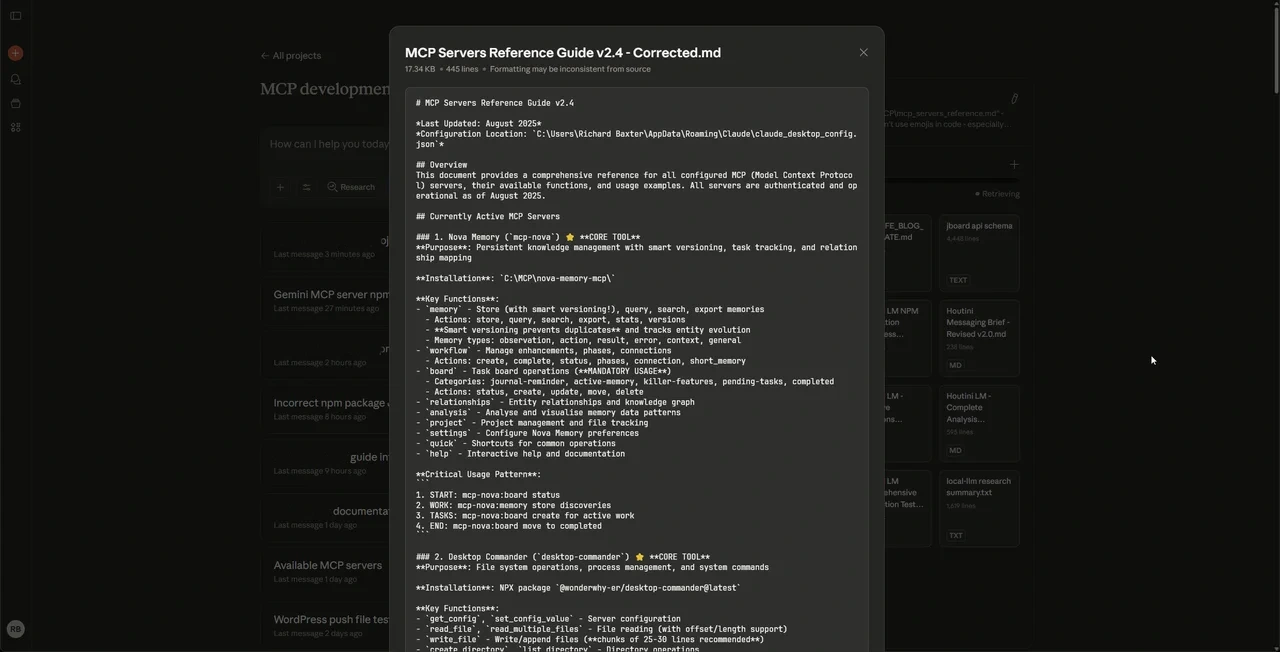Focus the 'How can I help you today' input
This screenshot has width=1280, height=652.
point(330,144)
